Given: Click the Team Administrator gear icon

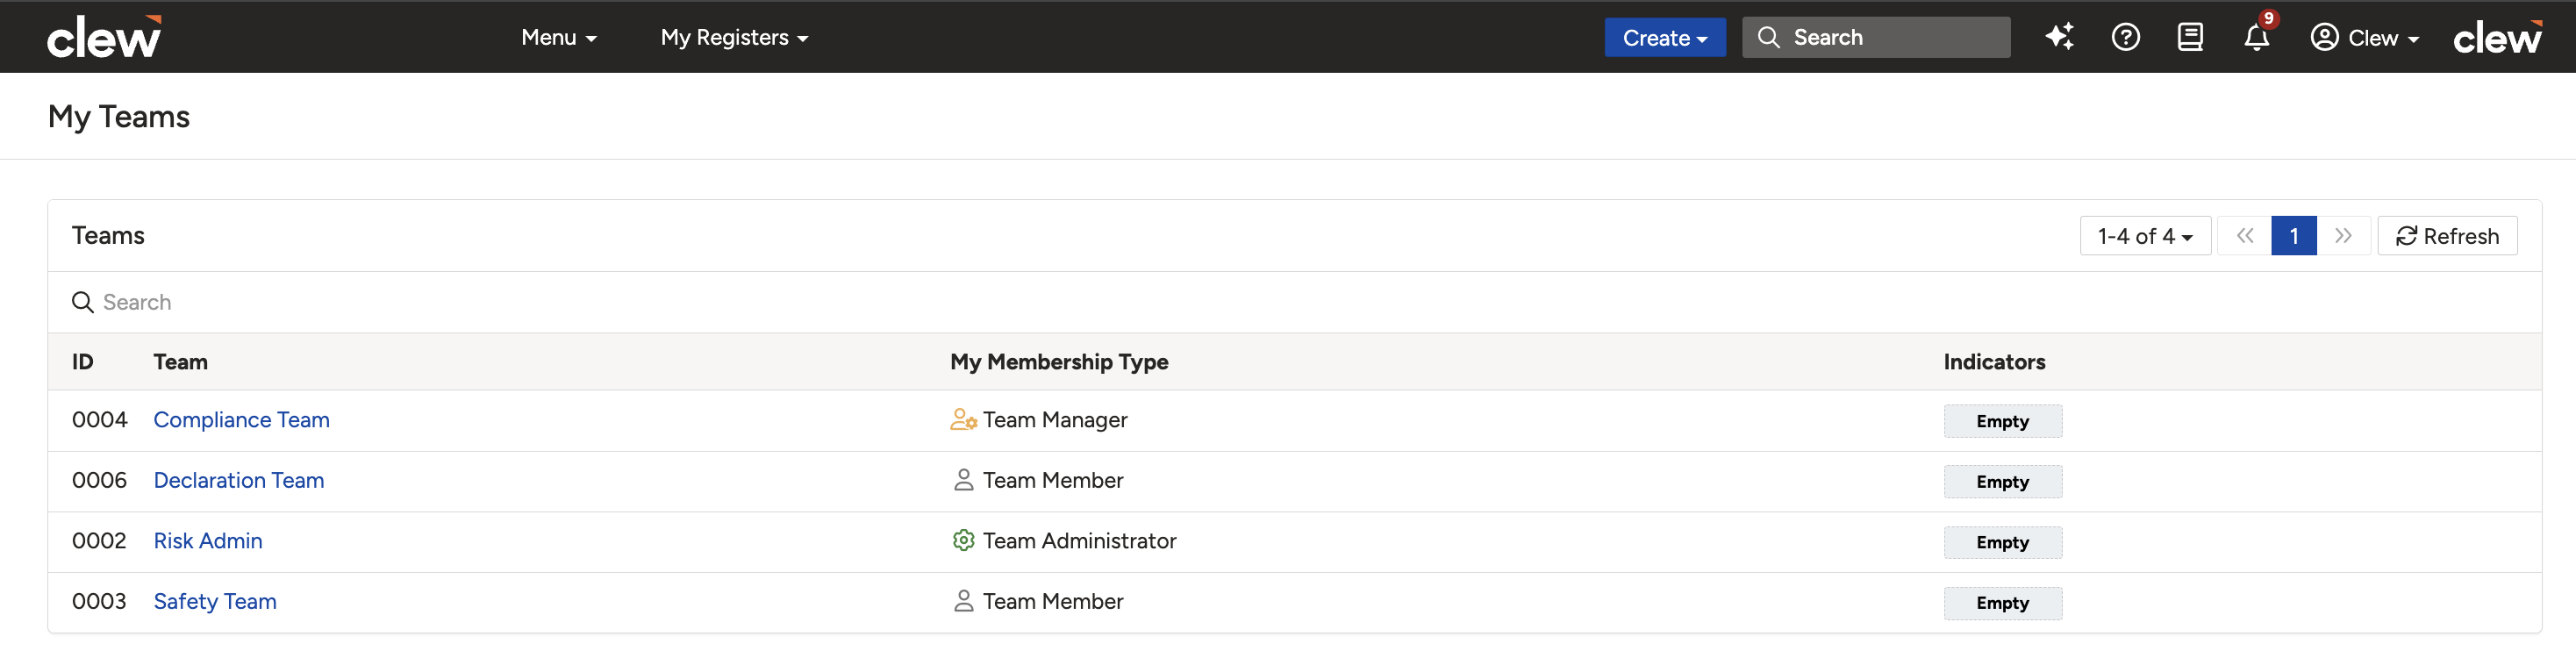Looking at the screenshot, I should coord(963,541).
